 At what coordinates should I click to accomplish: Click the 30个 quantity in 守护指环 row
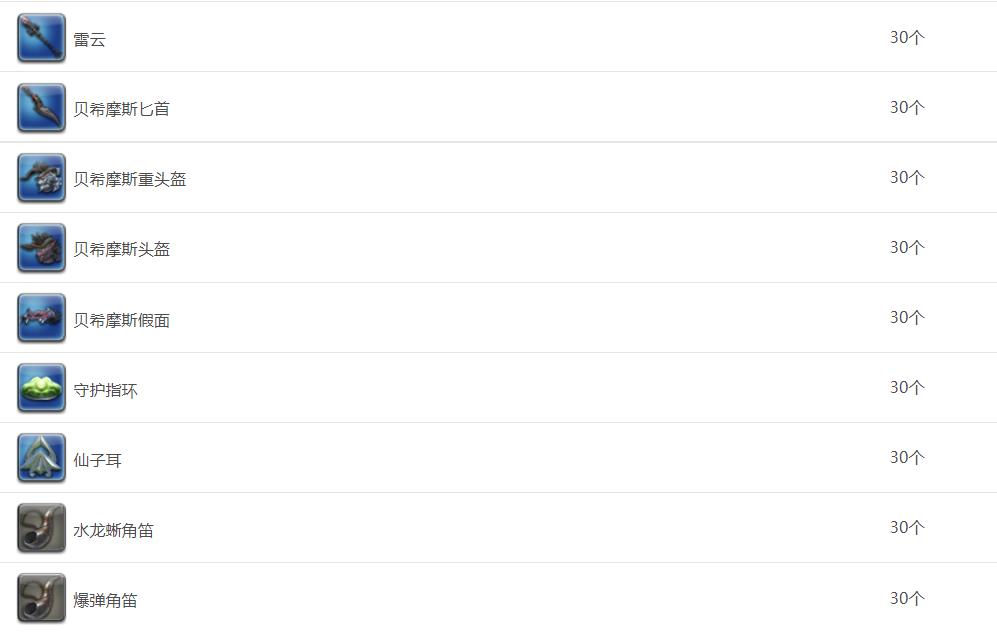coord(907,387)
